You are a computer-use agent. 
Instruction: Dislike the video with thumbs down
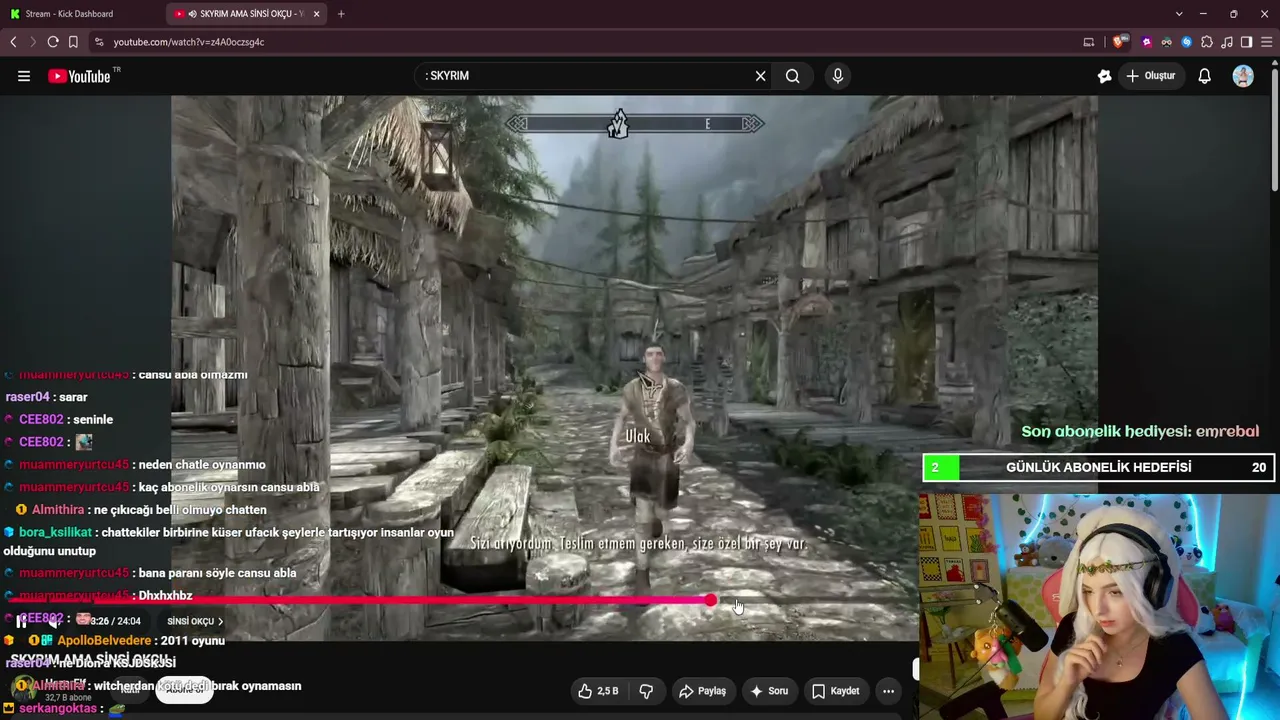[x=646, y=691]
